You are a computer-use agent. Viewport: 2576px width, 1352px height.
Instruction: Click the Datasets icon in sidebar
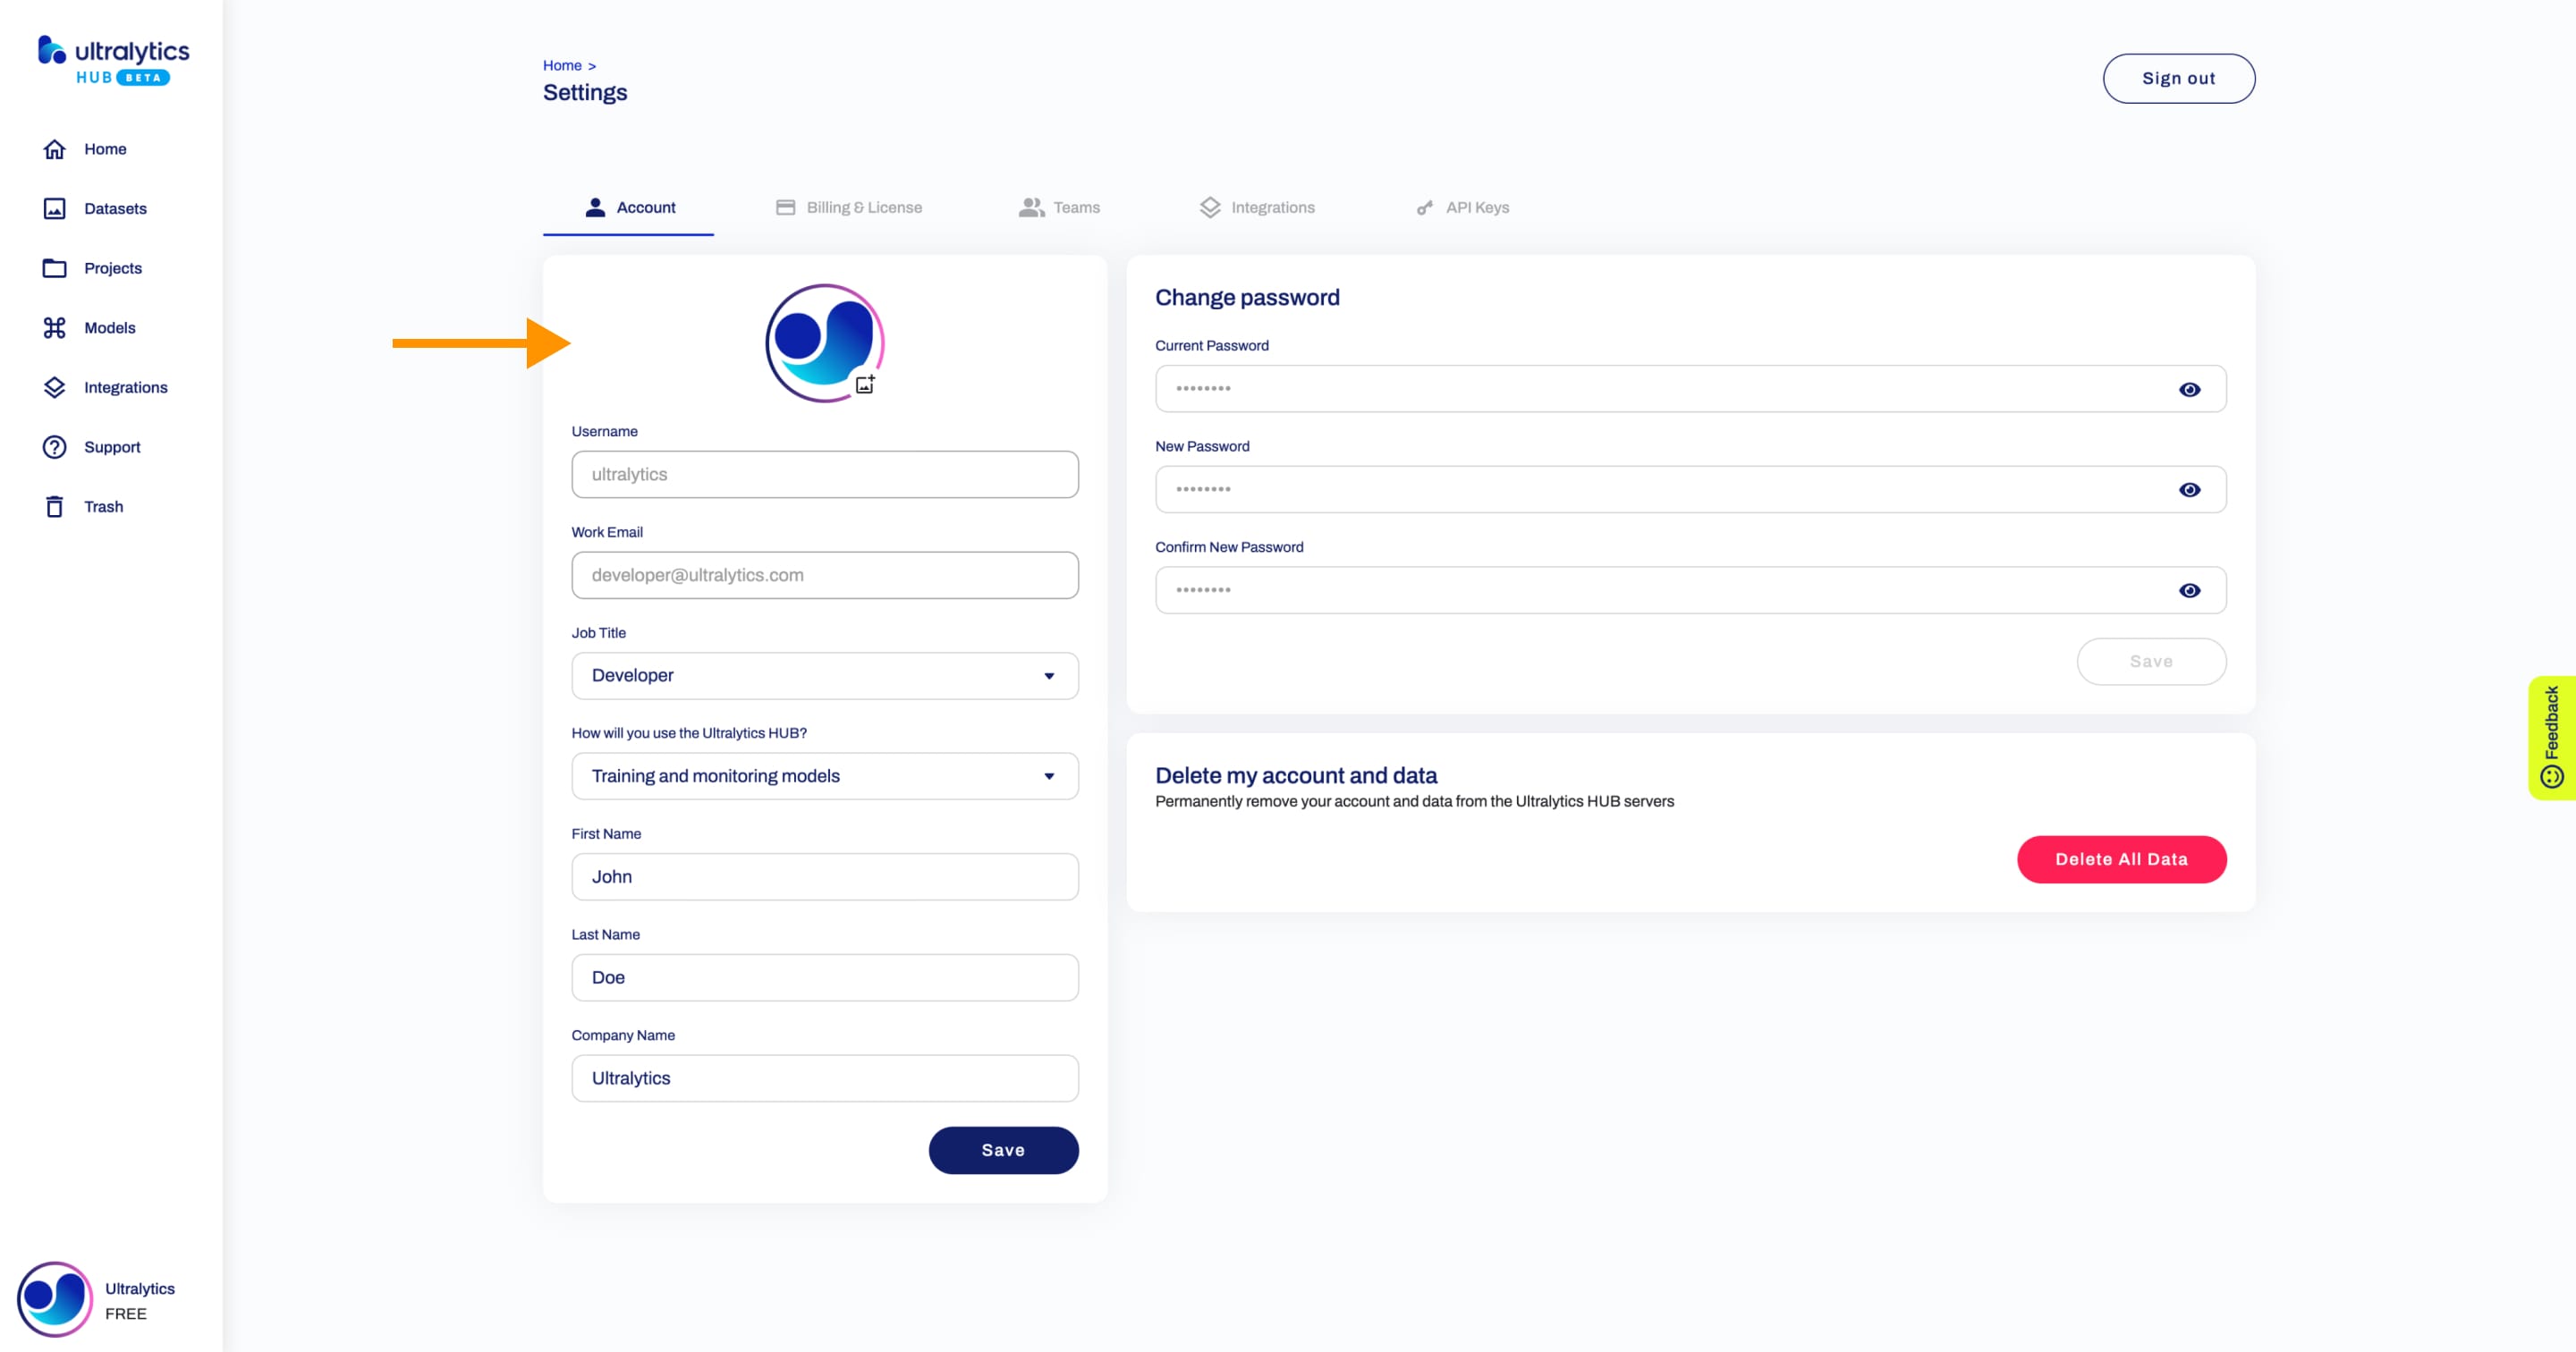55,207
